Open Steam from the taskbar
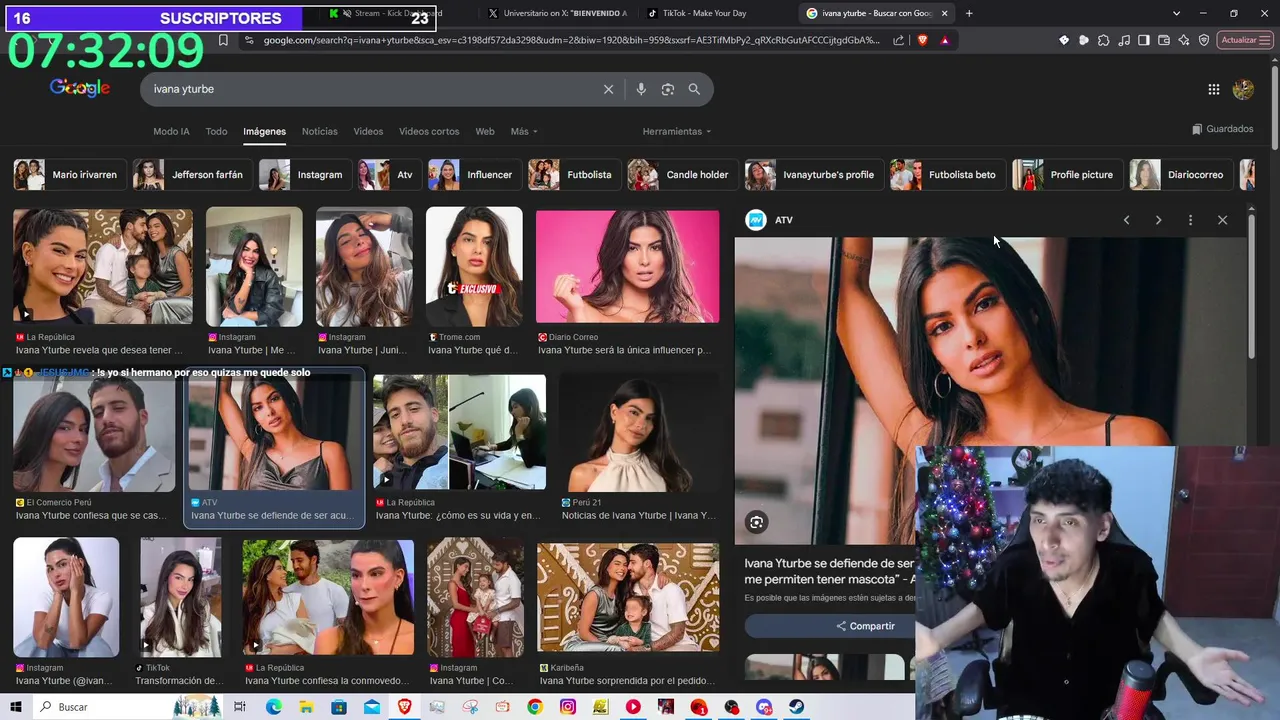 pyautogui.click(x=796, y=707)
